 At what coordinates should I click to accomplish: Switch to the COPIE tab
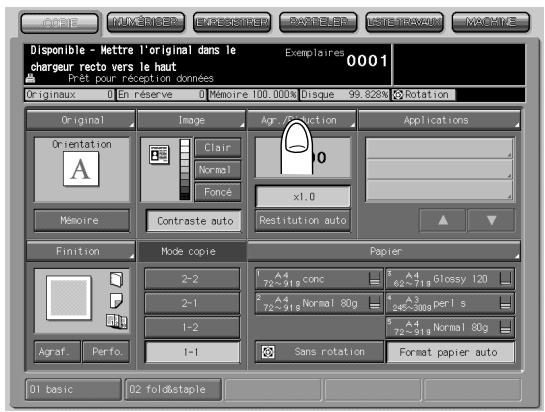pyautogui.click(x=59, y=23)
